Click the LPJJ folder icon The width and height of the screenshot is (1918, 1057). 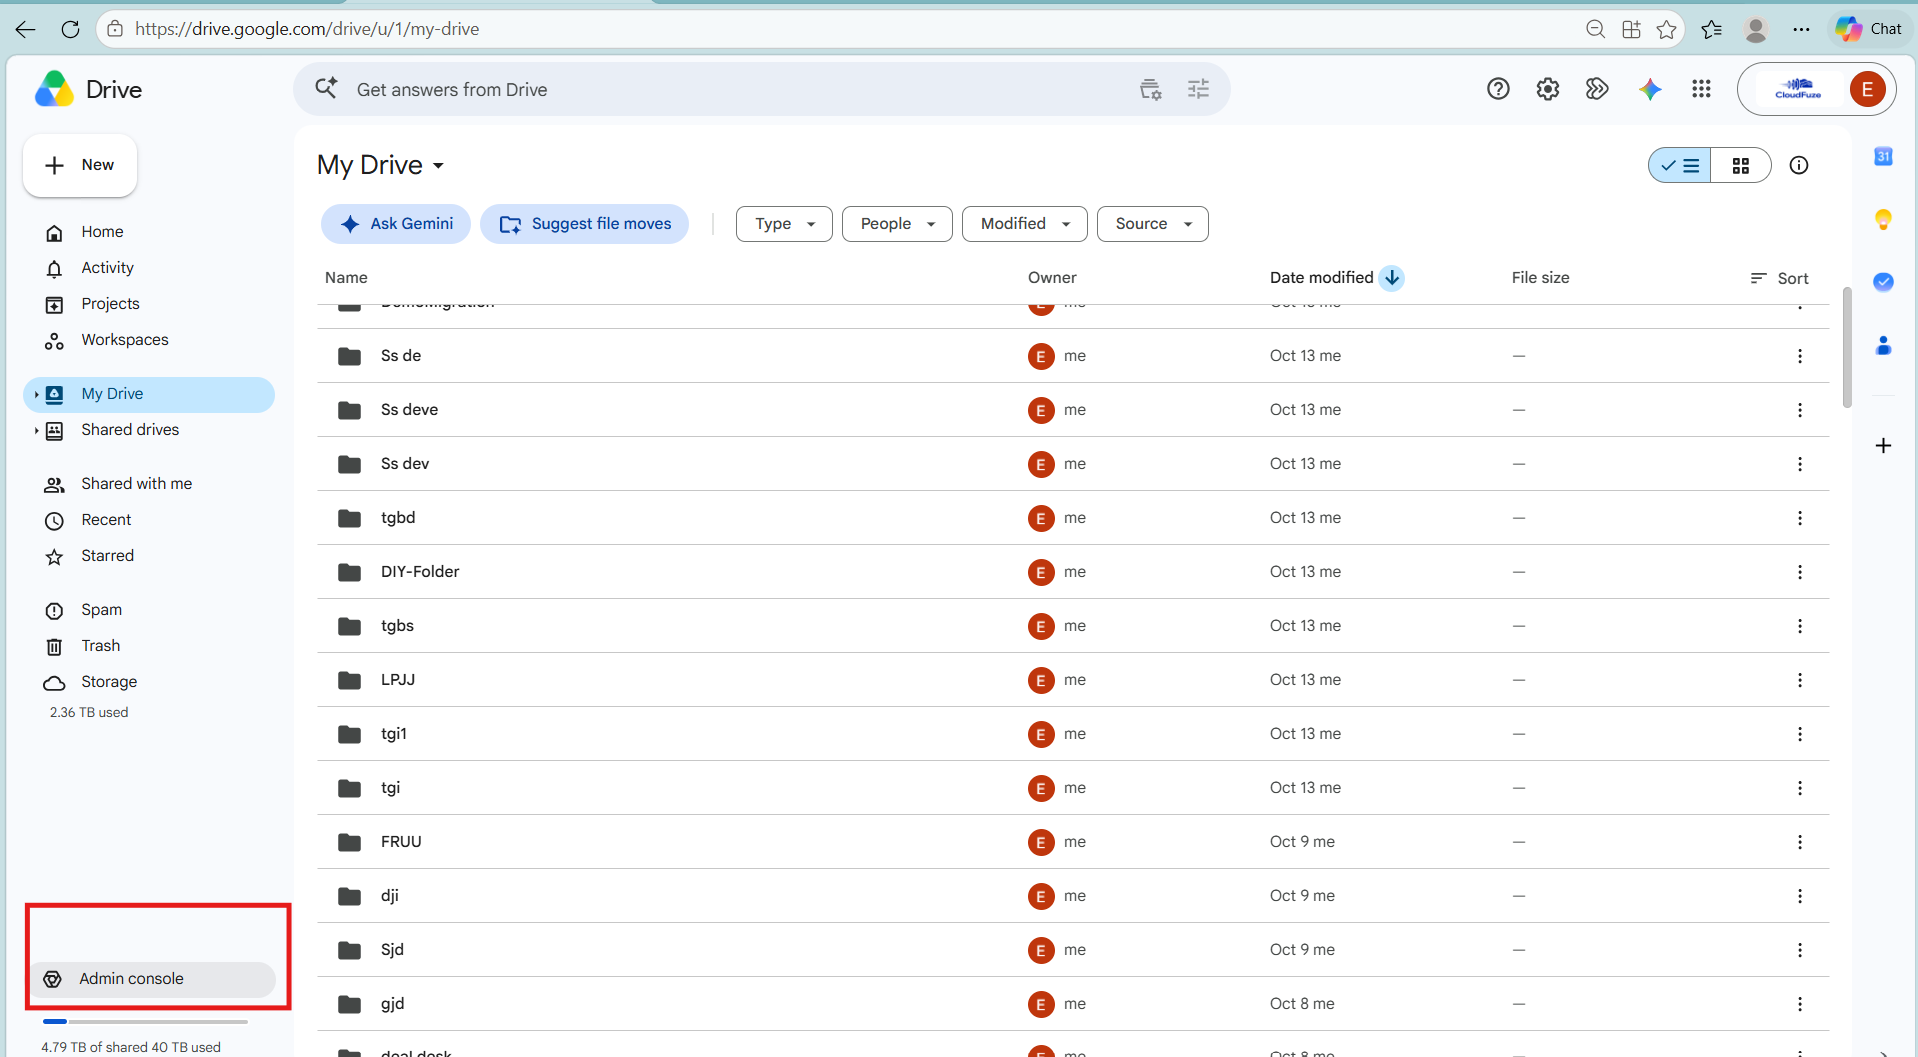(349, 680)
